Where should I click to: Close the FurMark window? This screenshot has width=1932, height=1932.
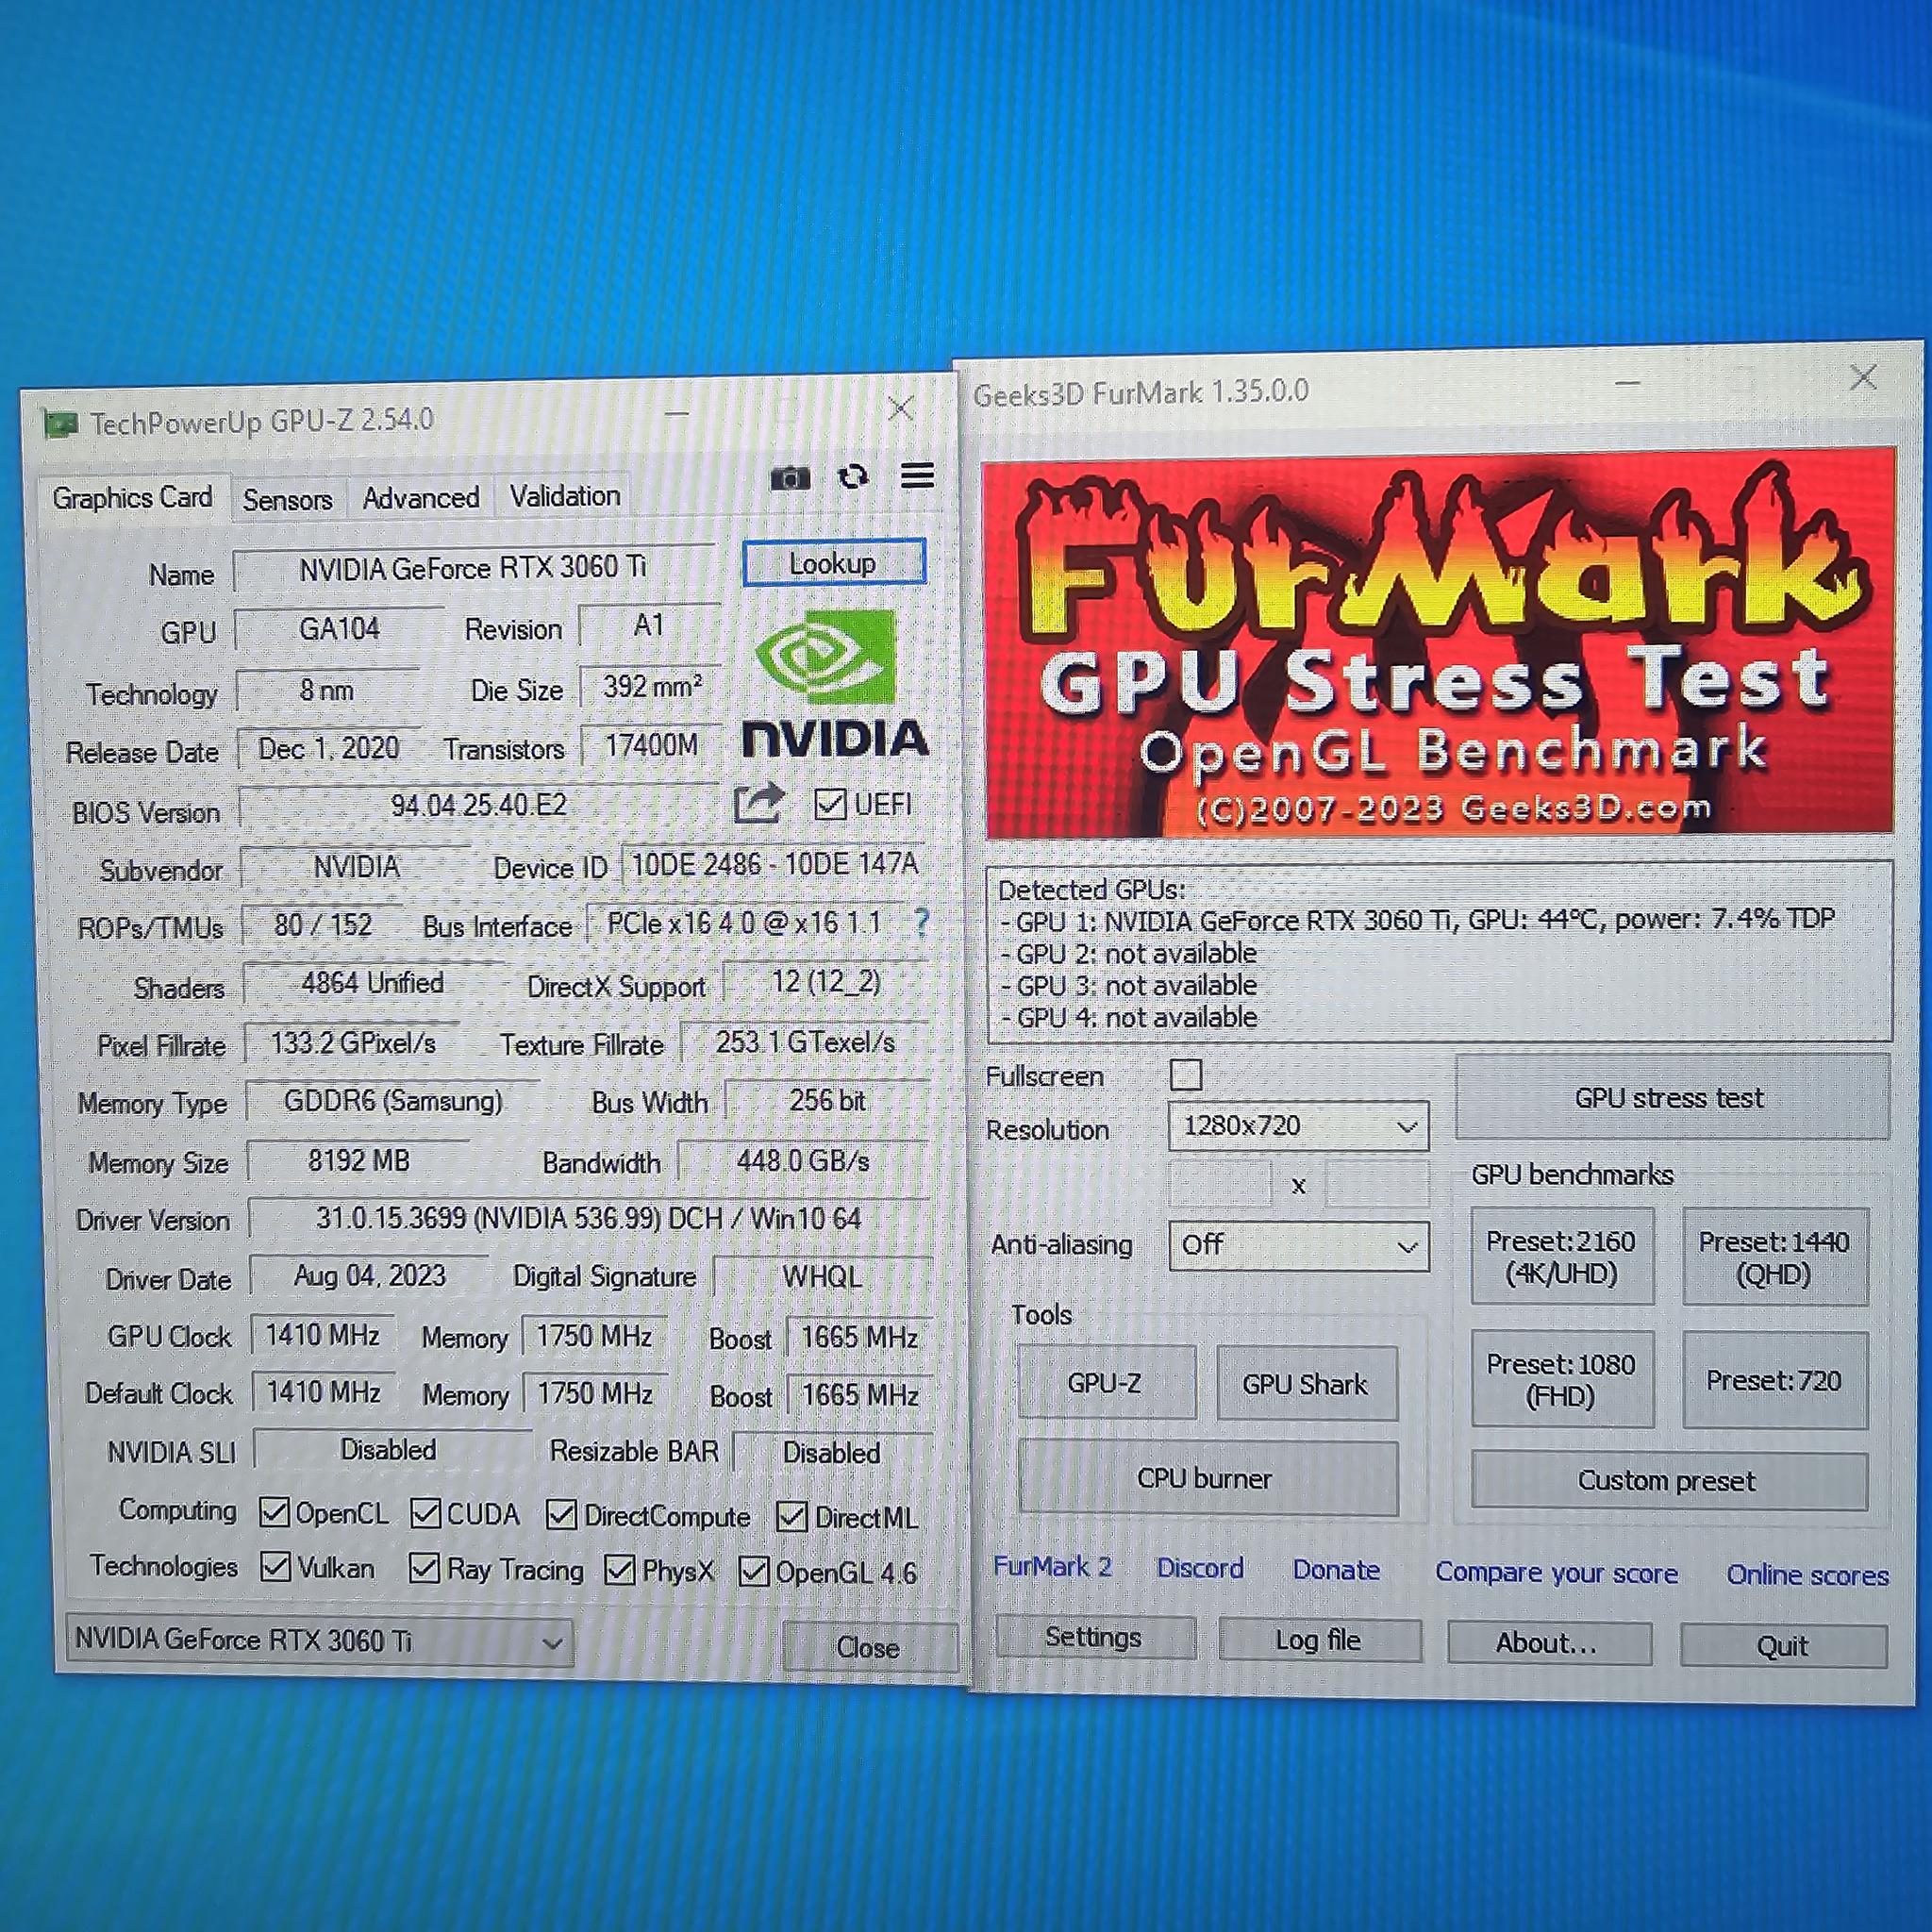coord(1863,377)
